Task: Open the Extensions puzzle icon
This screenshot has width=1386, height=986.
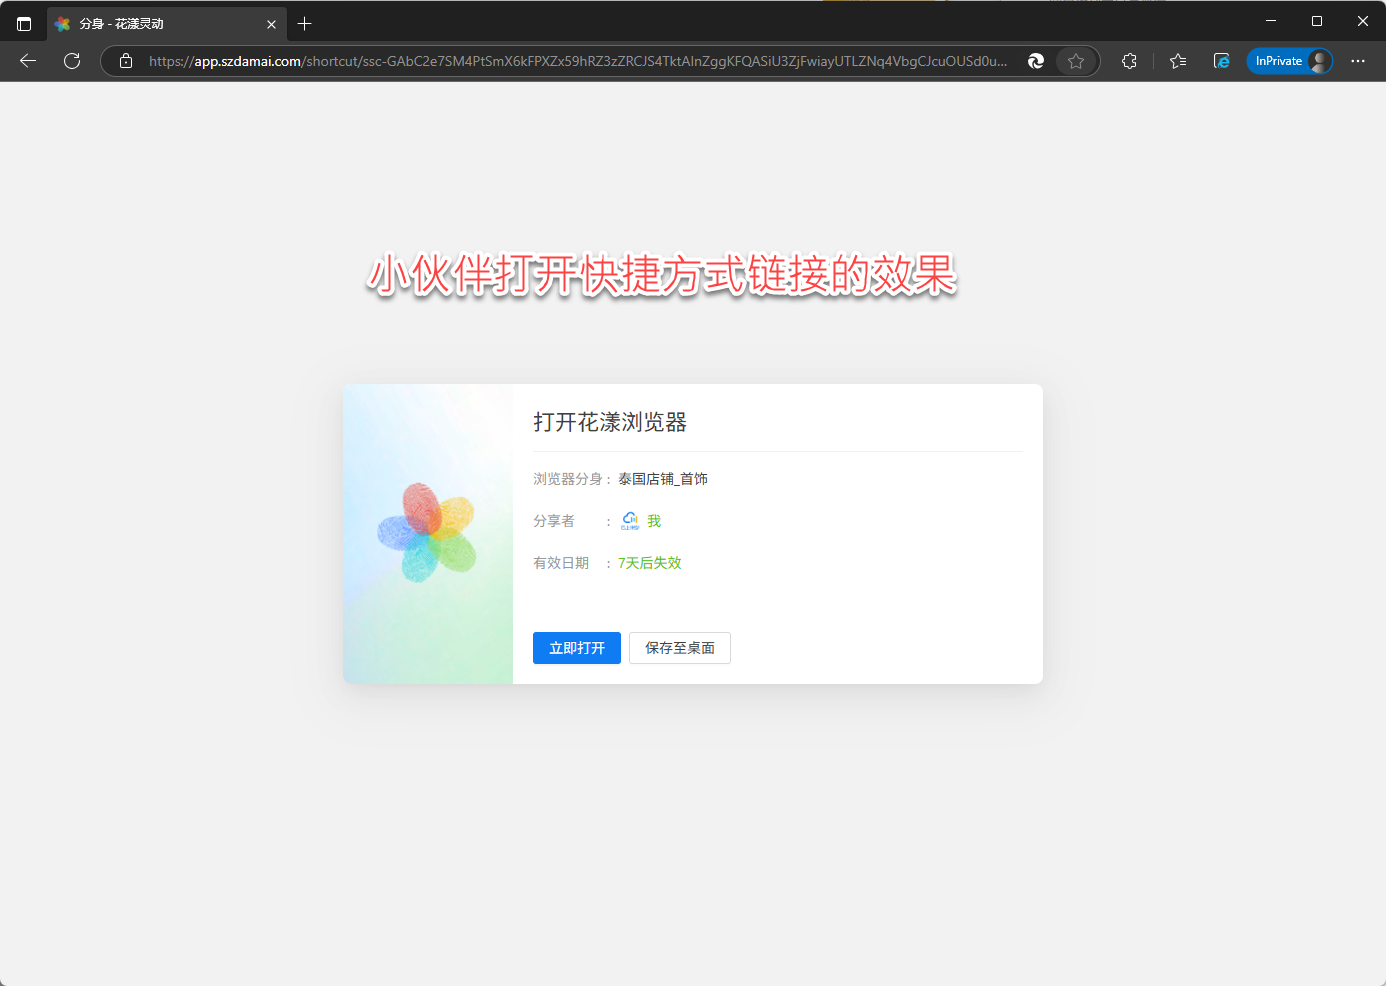Action: pyautogui.click(x=1130, y=61)
